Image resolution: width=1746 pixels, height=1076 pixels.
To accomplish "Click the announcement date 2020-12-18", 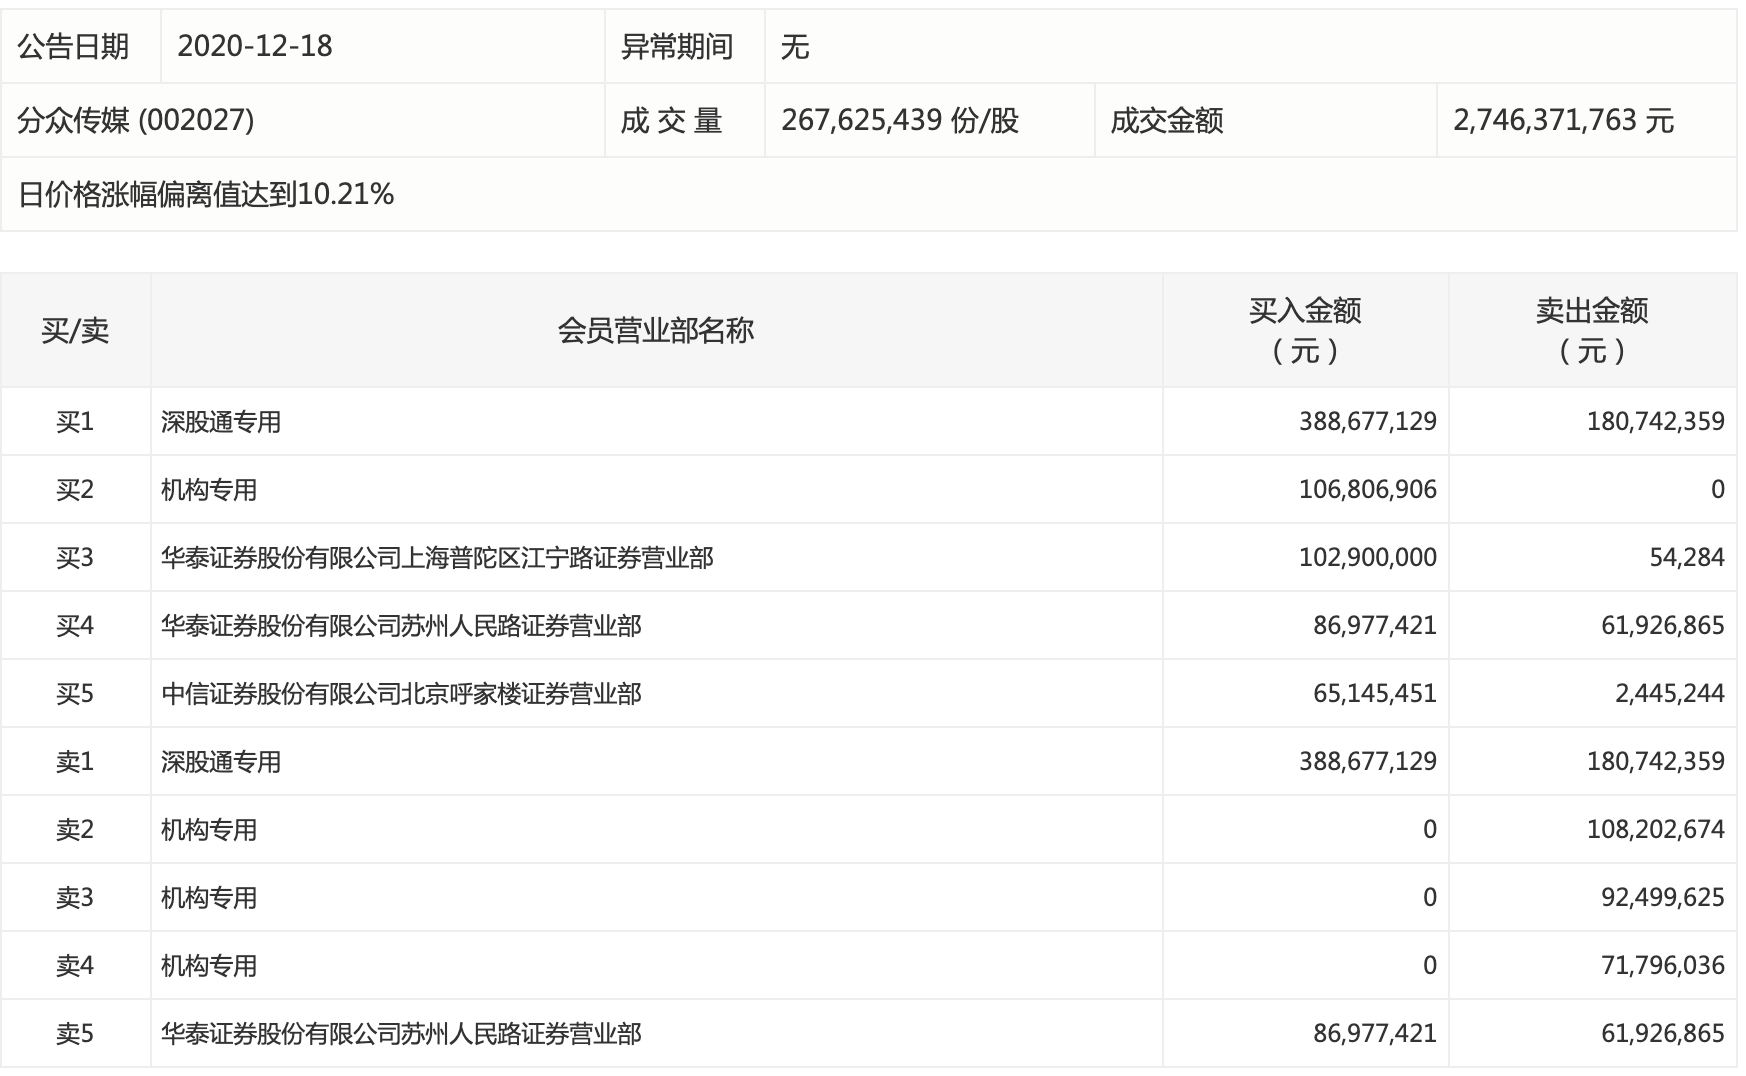I will point(255,46).
